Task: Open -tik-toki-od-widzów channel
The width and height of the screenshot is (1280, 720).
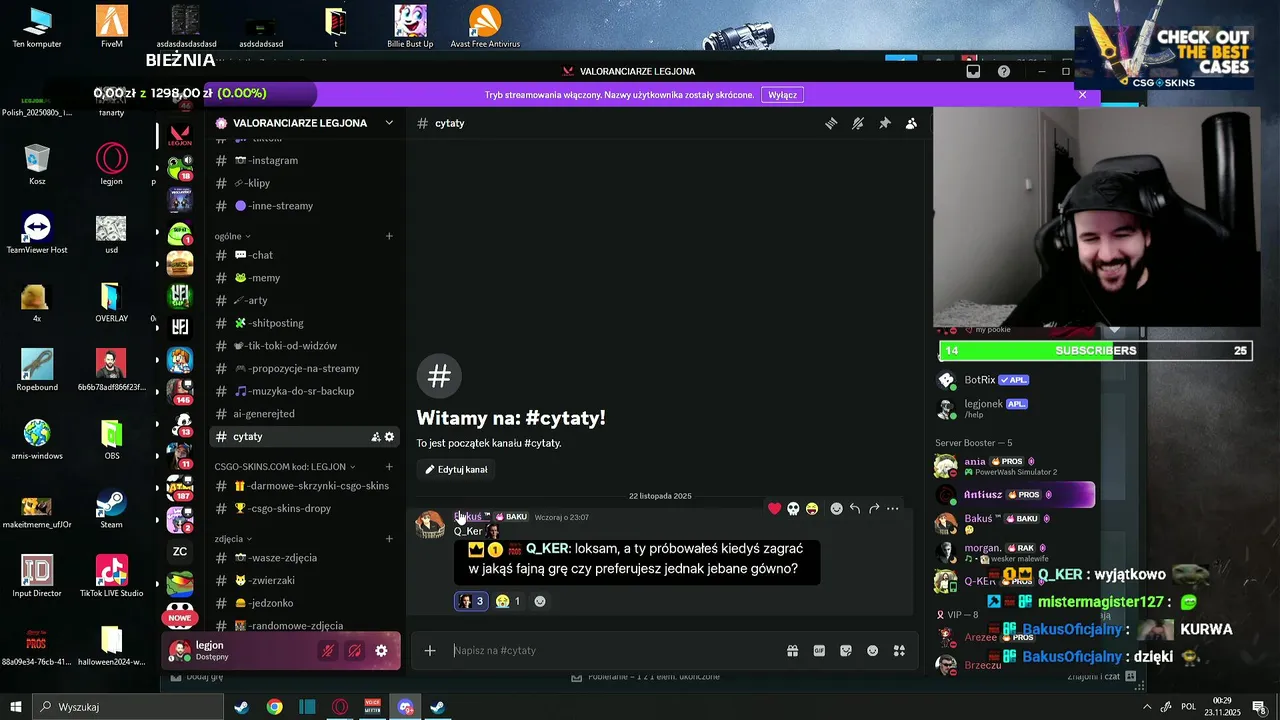Action: 305,346
